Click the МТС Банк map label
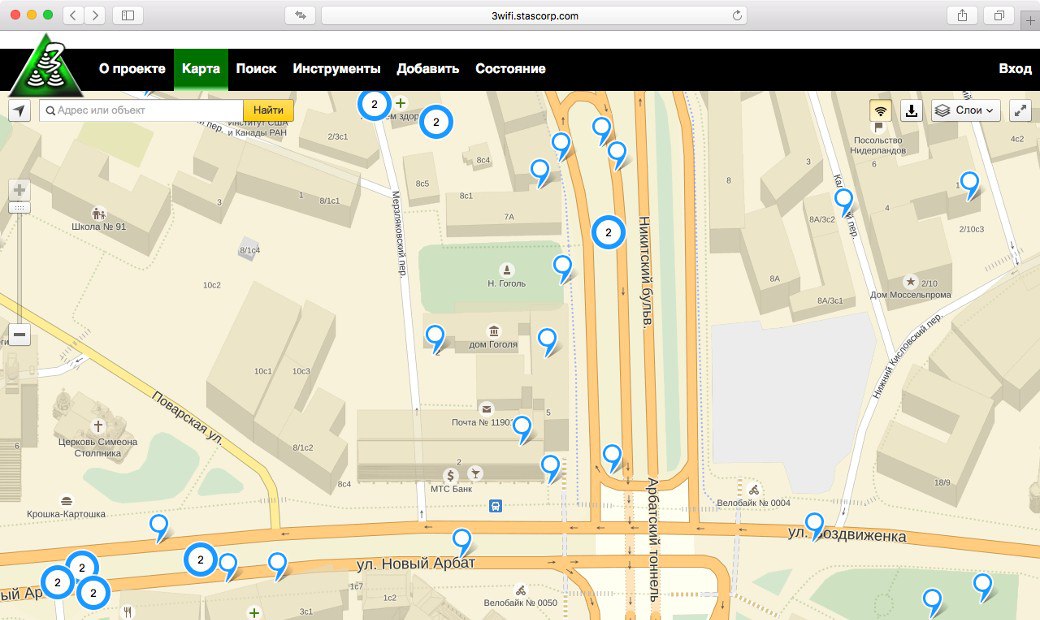Image resolution: width=1040 pixels, height=620 pixels. (451, 489)
